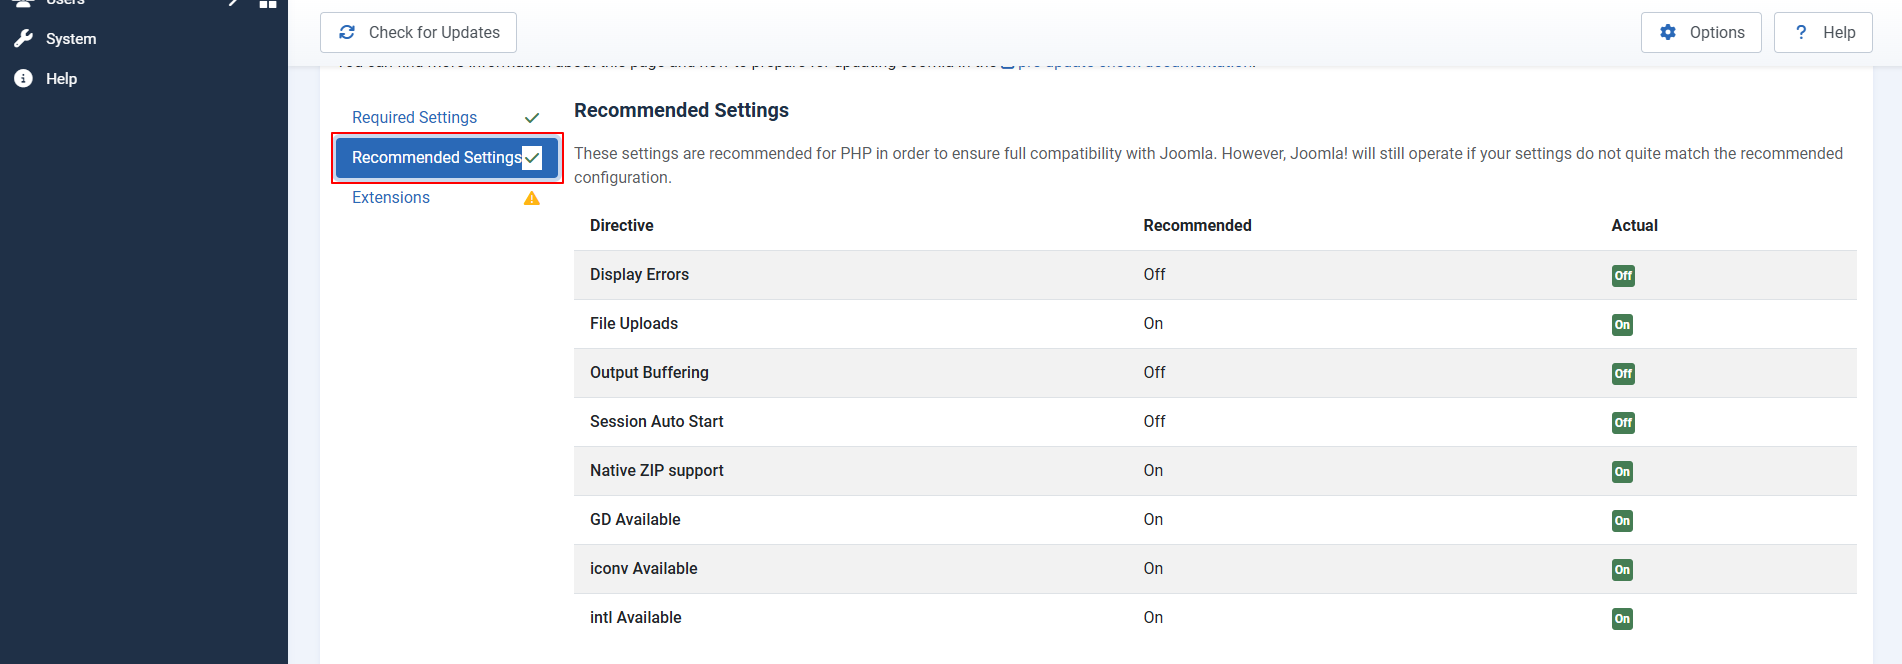This screenshot has width=1902, height=664.
Task: Click the question mark icon on Help button
Action: pos(1801,32)
